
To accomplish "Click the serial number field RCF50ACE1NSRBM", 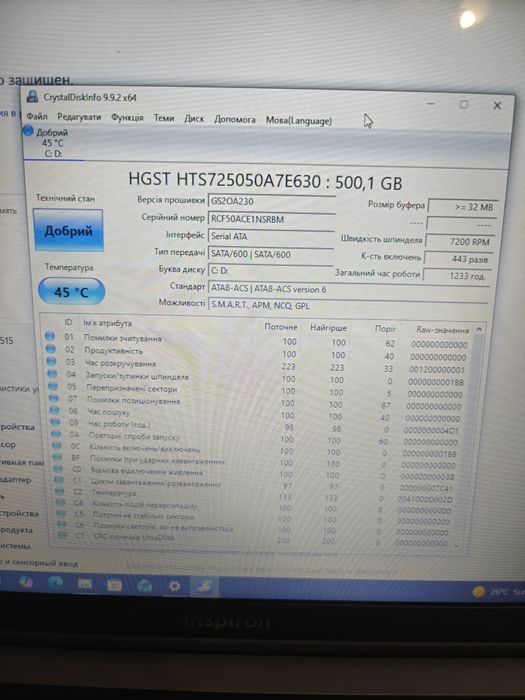I will tap(271, 219).
